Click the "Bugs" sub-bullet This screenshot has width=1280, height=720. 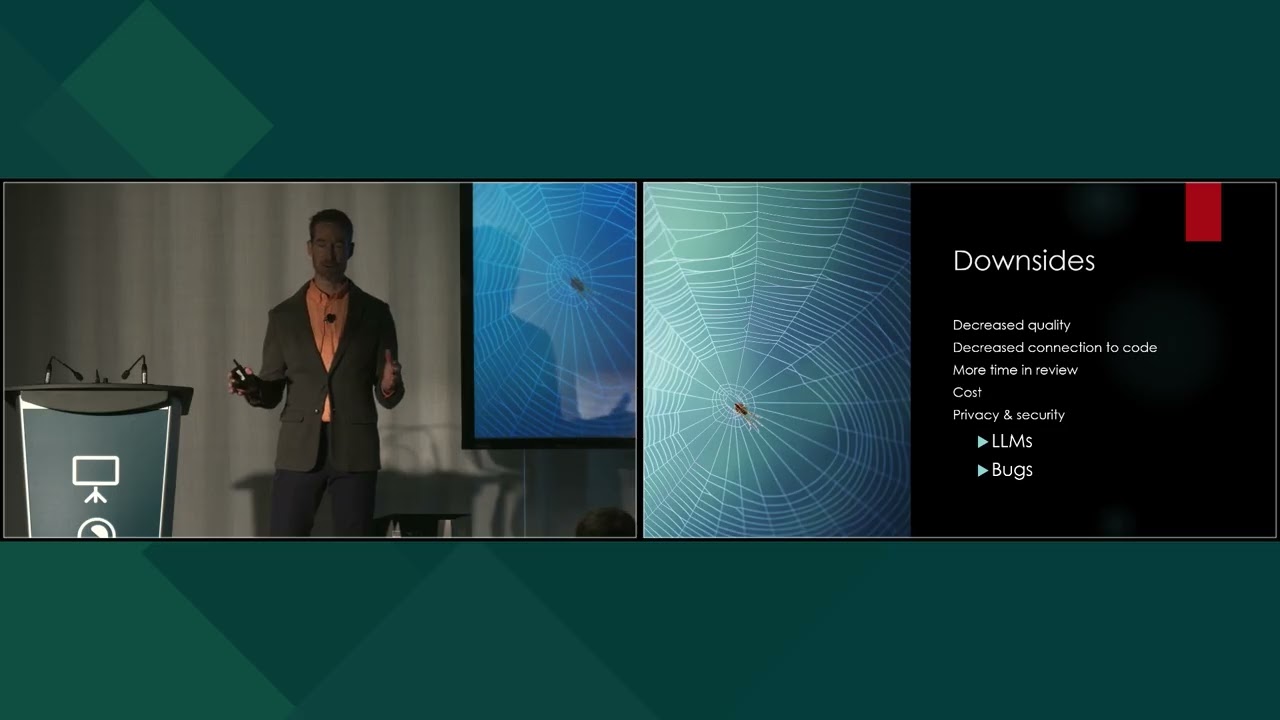[1012, 470]
